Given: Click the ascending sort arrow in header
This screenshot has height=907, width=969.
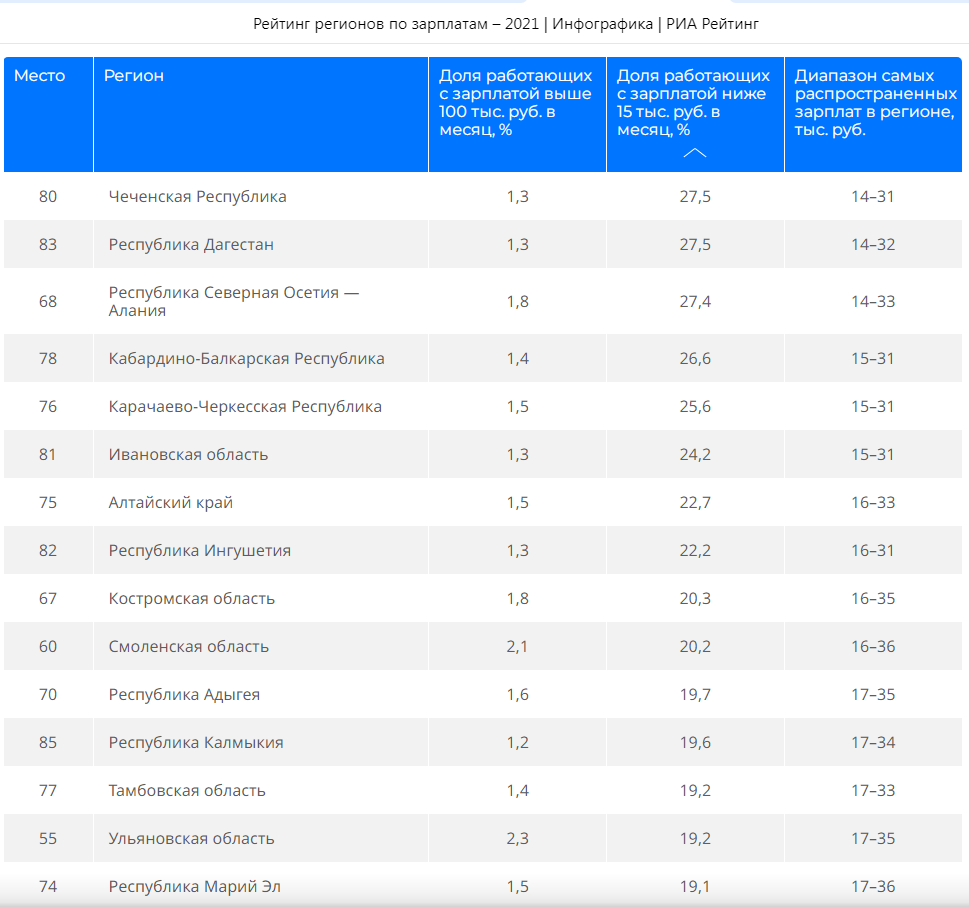Looking at the screenshot, I should [x=695, y=153].
